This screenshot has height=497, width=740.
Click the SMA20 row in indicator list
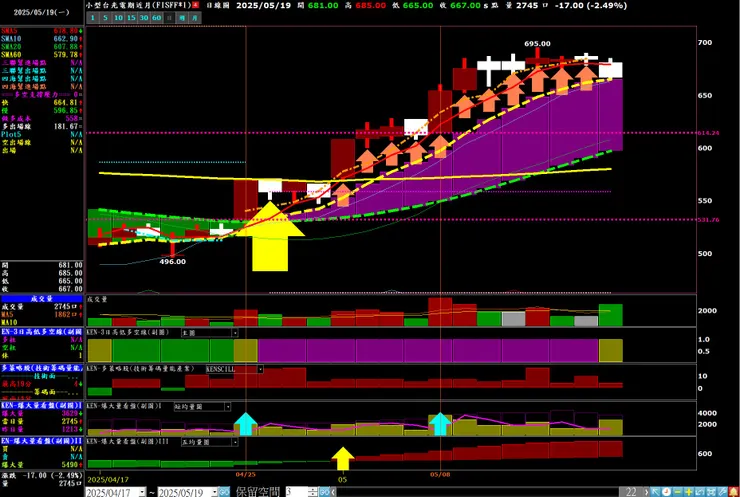click(x=42, y=47)
